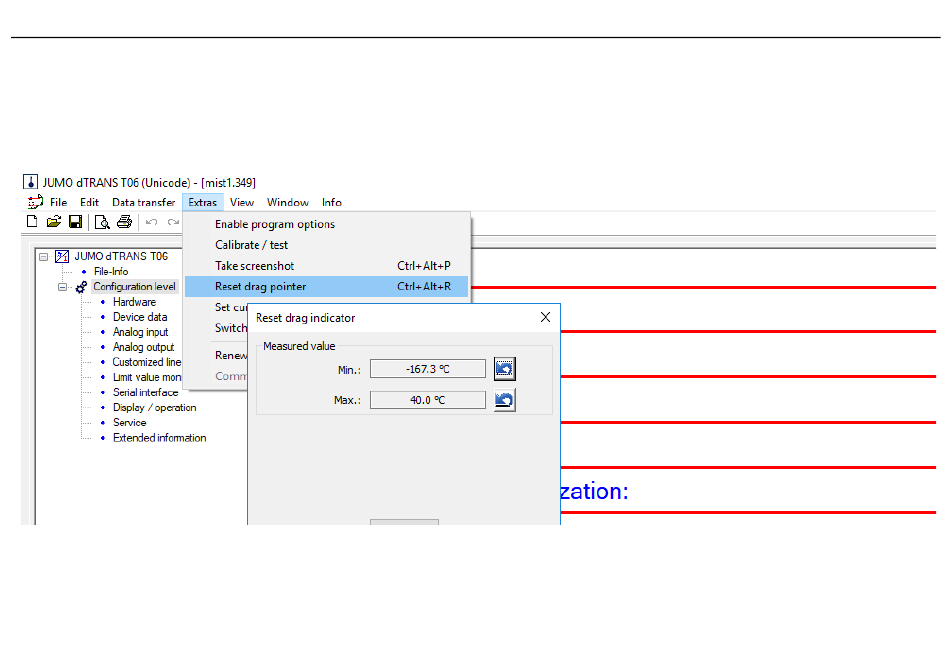Select File-Info in the tree
The height and width of the screenshot is (662, 950).
click(x=111, y=271)
